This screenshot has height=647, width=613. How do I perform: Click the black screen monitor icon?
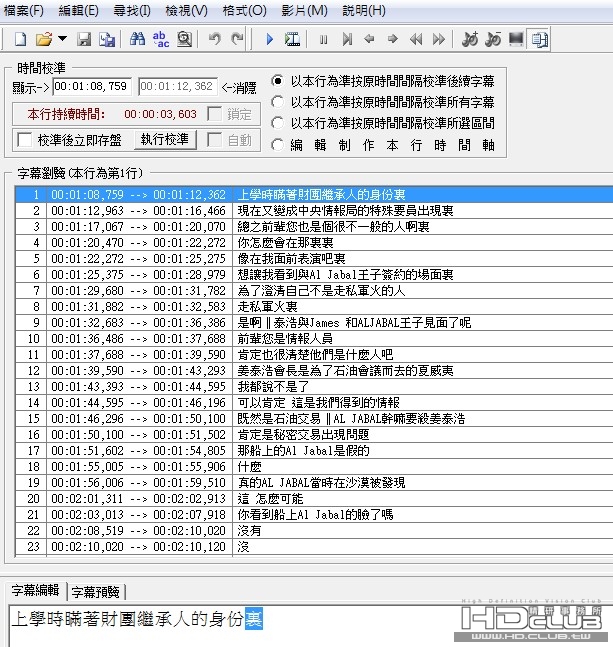pos(516,39)
